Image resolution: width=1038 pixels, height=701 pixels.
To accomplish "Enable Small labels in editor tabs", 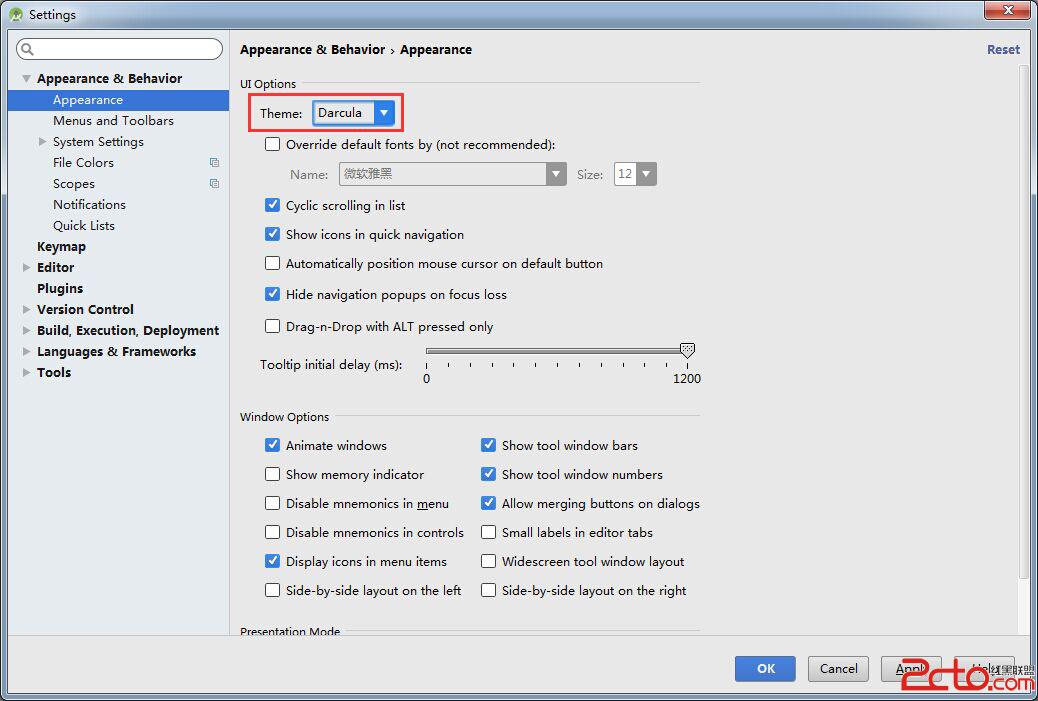I will (x=489, y=532).
